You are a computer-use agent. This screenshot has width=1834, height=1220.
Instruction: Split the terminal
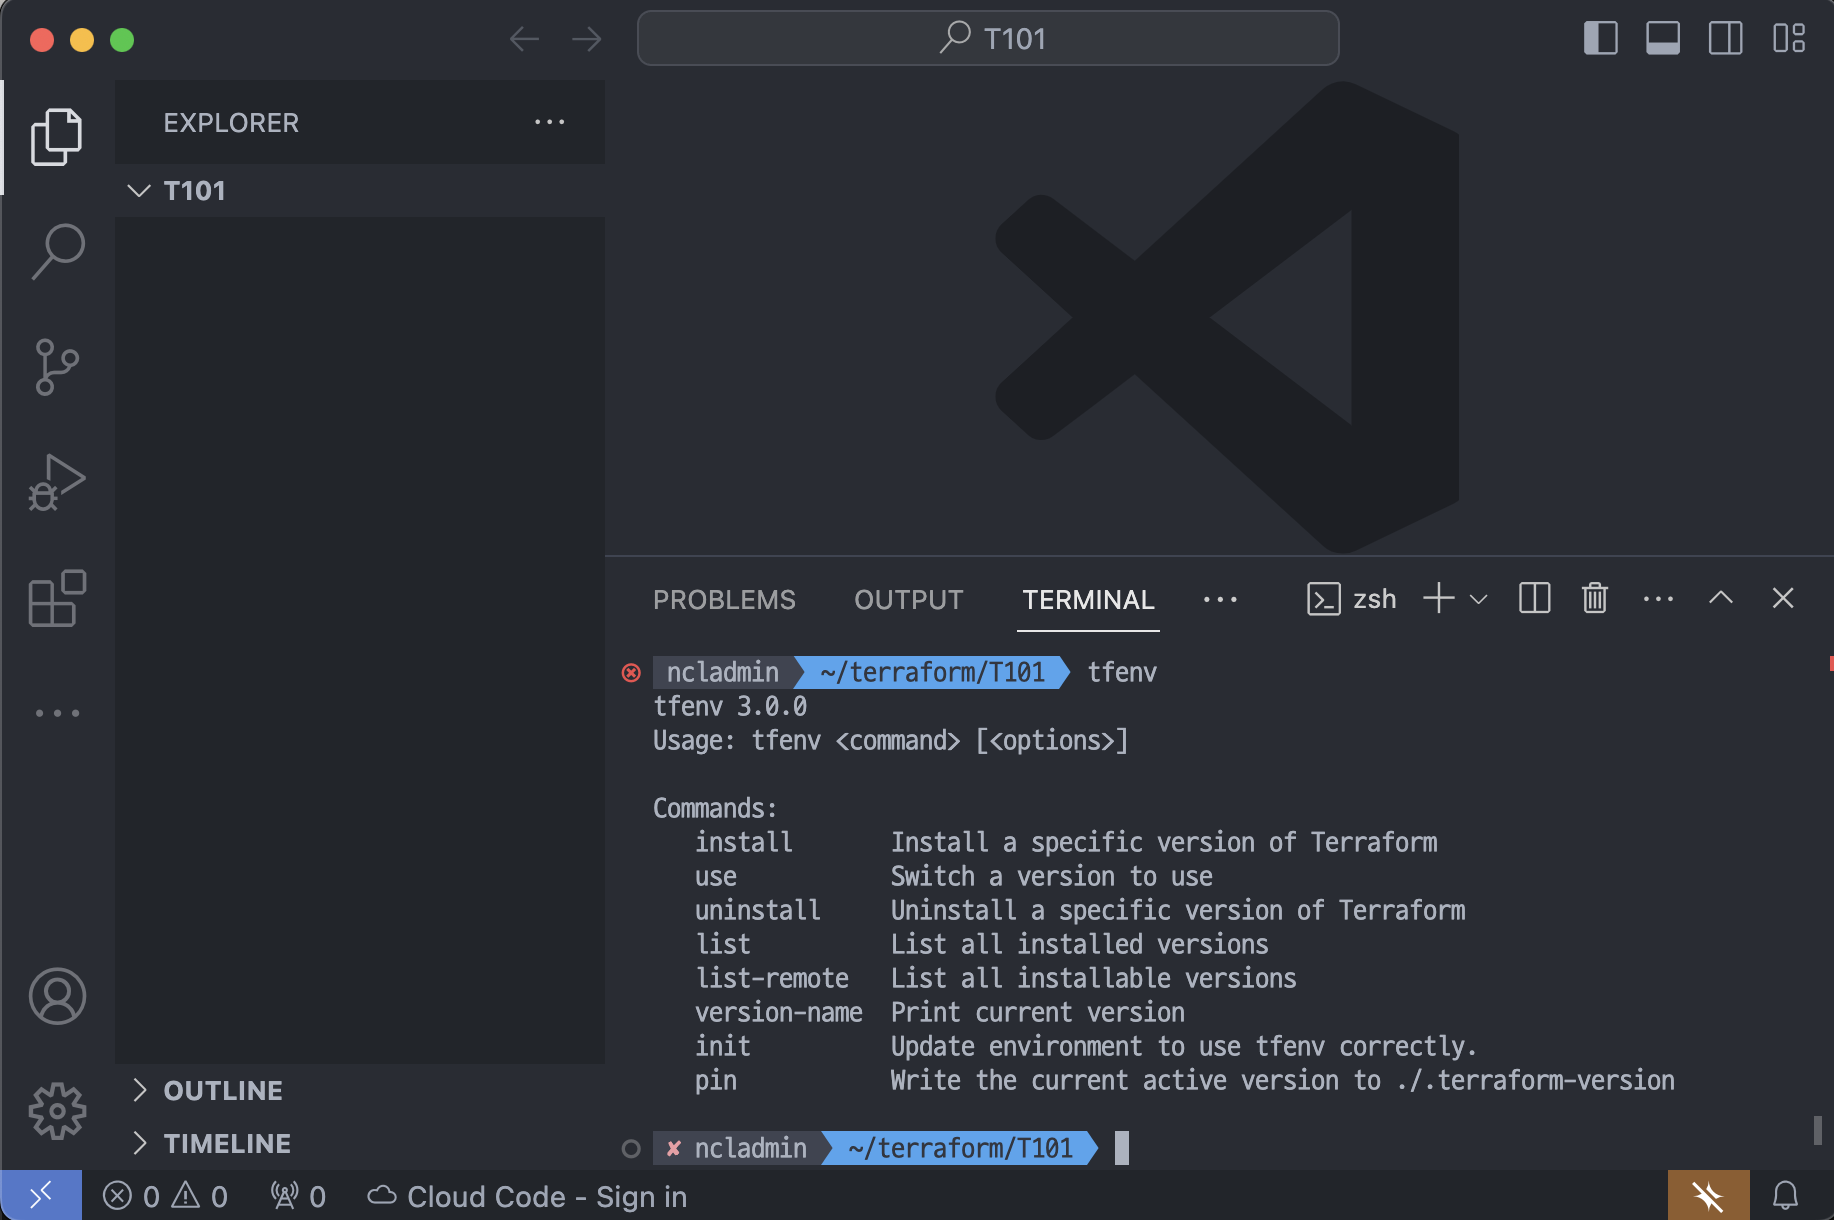pos(1534,598)
